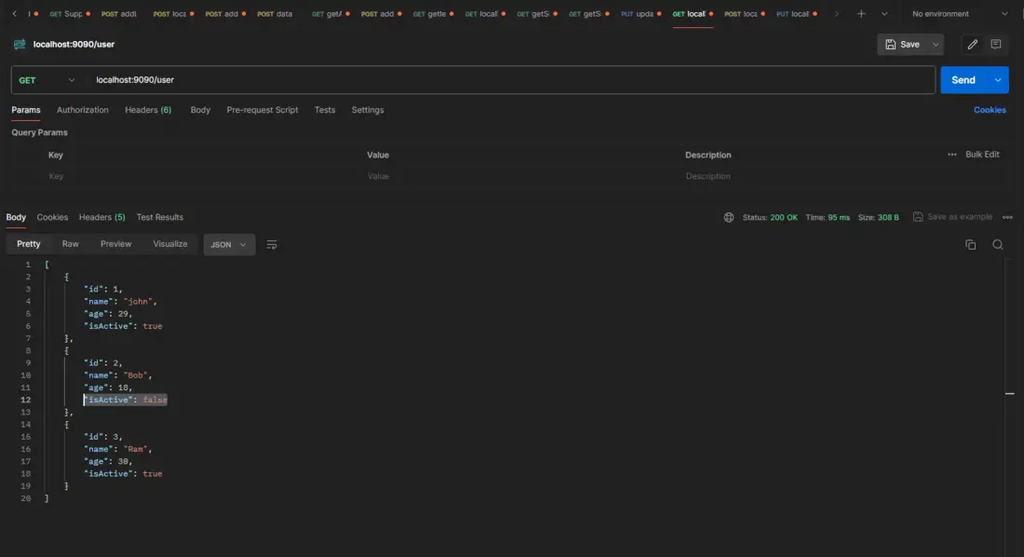
Task: Open the GET method dropdown
Action: pos(46,80)
